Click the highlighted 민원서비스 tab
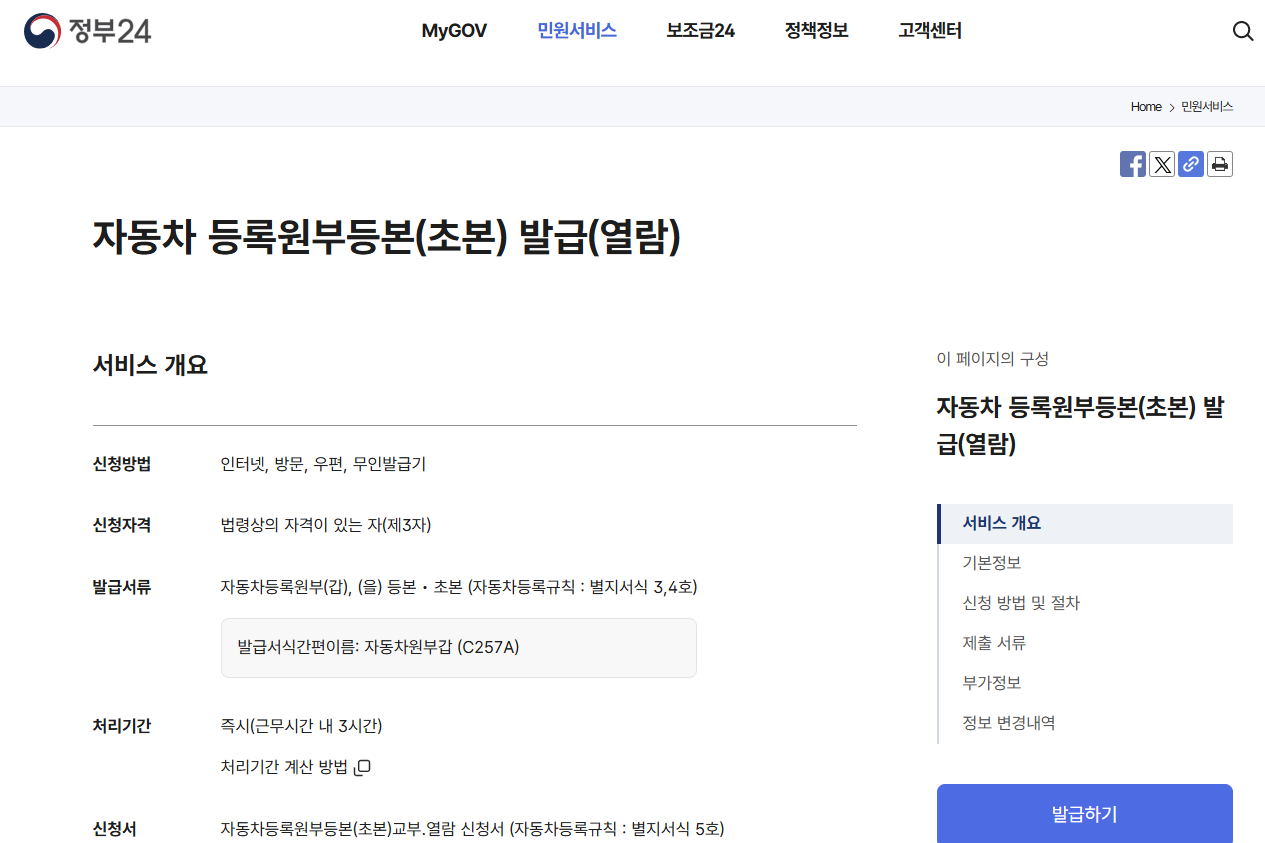This screenshot has height=843, width=1265. [x=576, y=31]
